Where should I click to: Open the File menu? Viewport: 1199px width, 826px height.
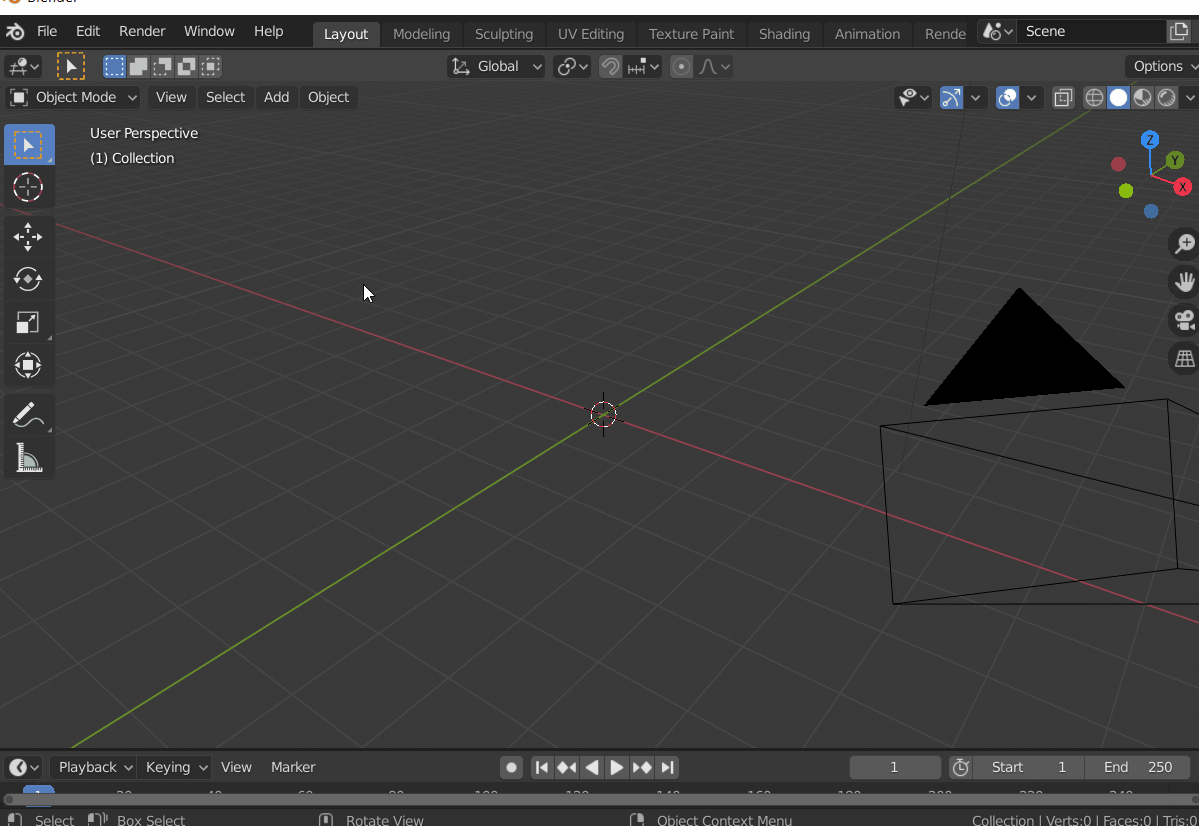[47, 31]
